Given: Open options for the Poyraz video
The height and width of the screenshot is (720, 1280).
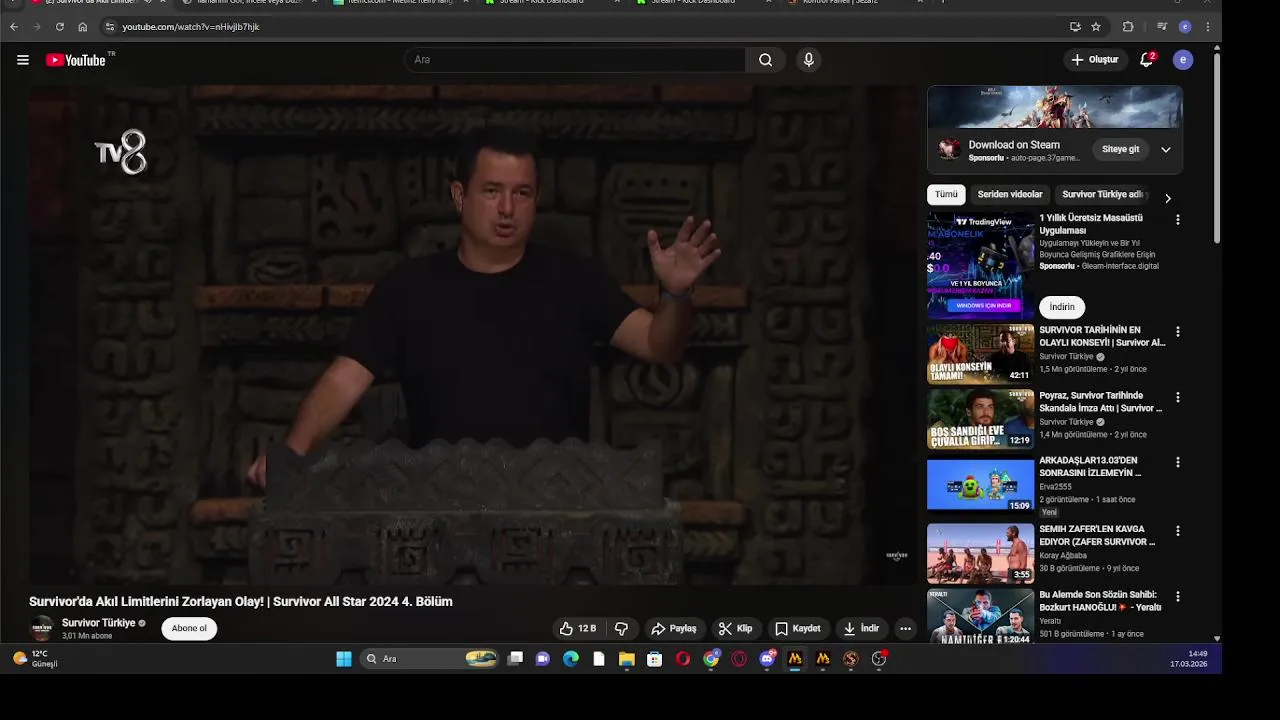Looking at the screenshot, I should pyautogui.click(x=1177, y=397).
